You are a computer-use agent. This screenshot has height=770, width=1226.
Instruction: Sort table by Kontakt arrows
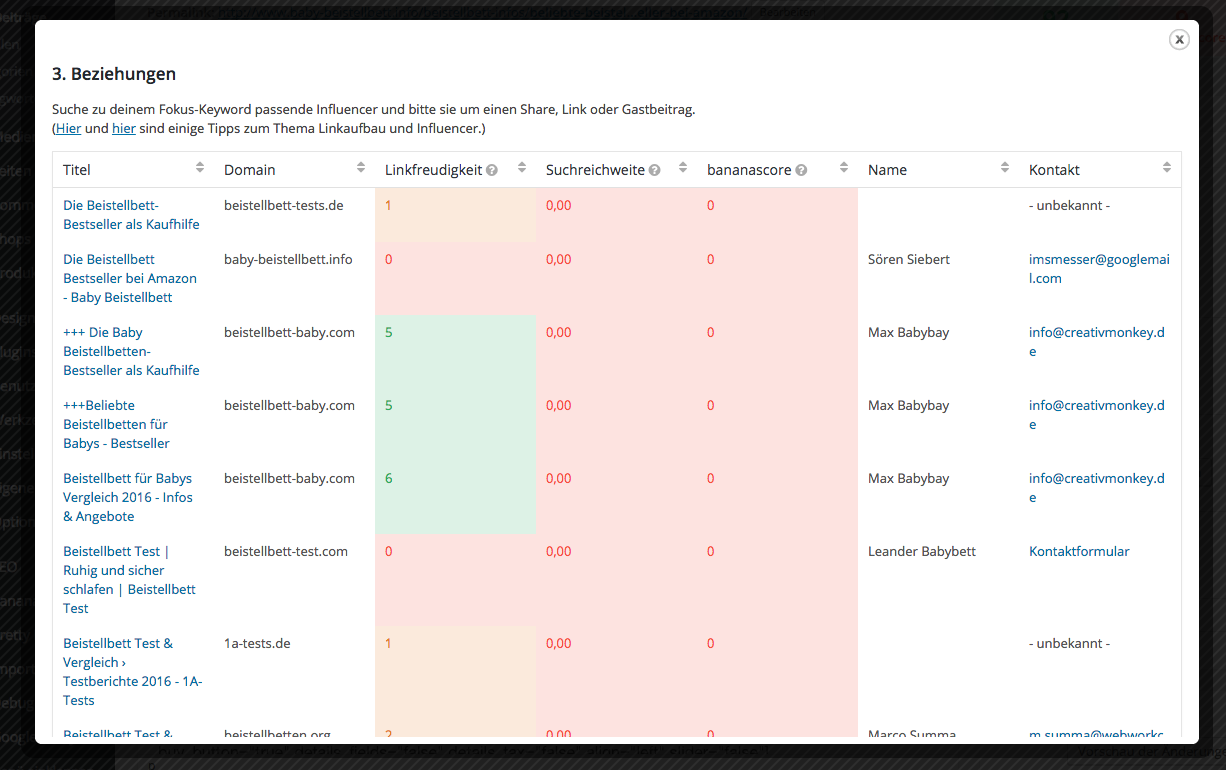point(1166,168)
